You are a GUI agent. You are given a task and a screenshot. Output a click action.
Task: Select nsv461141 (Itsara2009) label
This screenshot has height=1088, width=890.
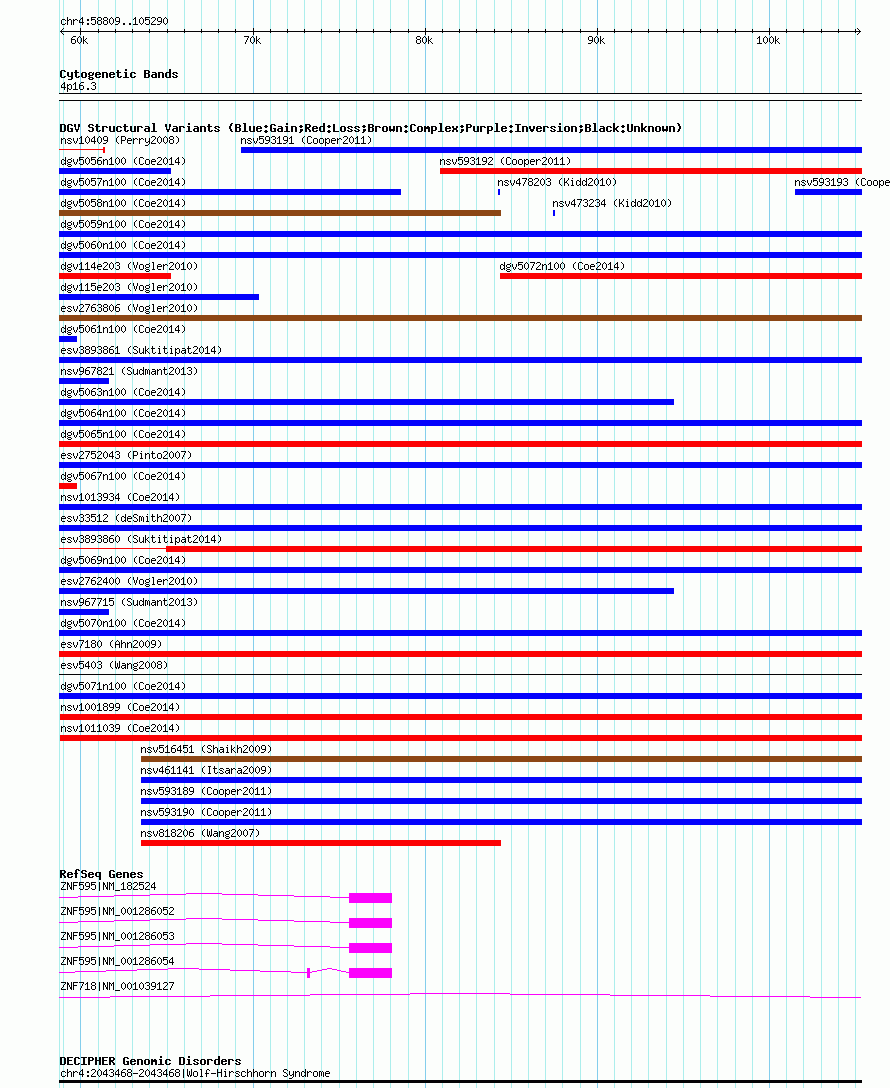click(206, 770)
